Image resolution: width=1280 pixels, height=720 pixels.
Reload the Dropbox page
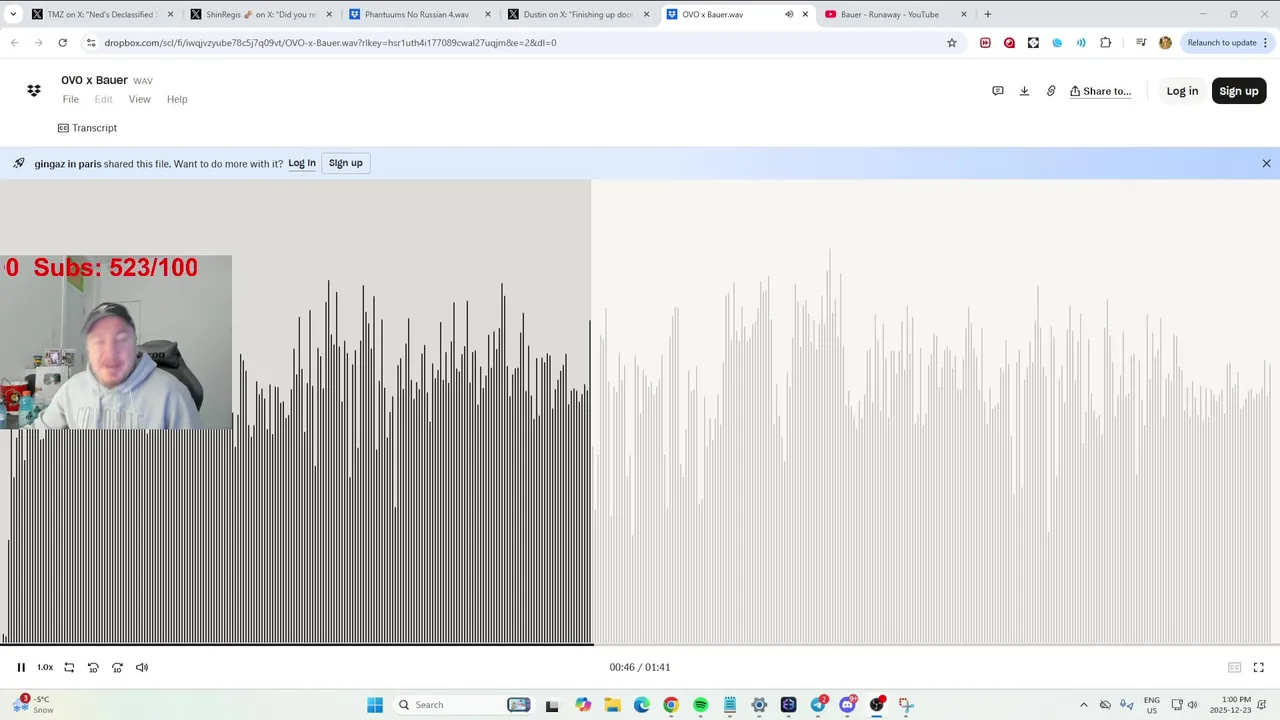pyautogui.click(x=62, y=43)
